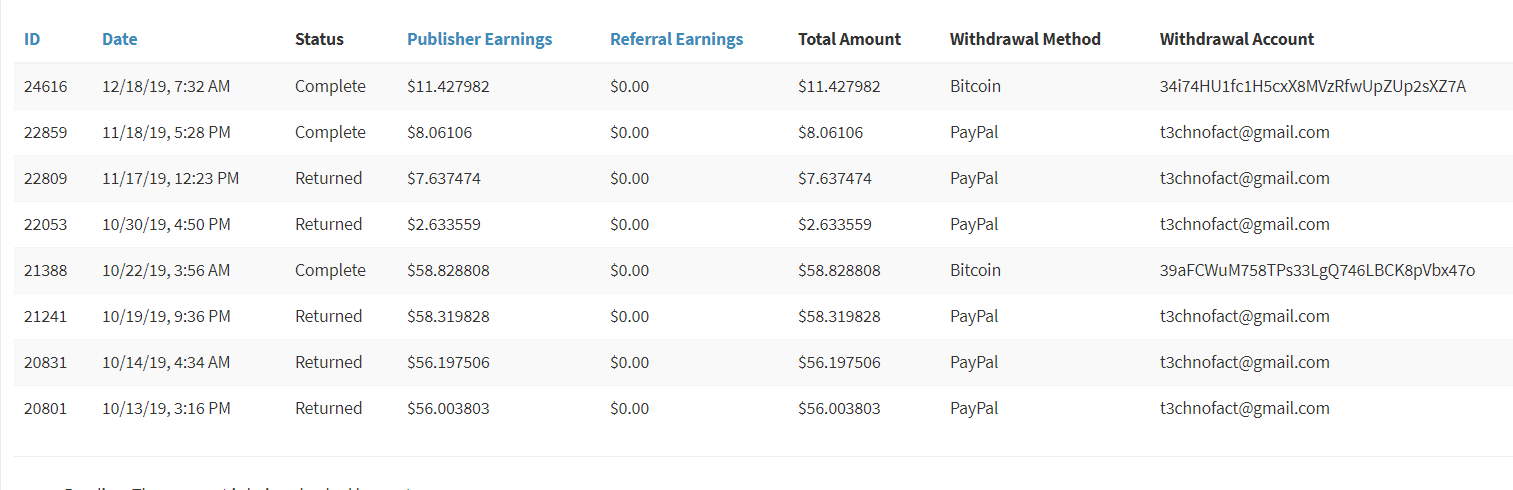This screenshot has width=1513, height=490.
Task: Click the PayPal email in row 22053
Action: click(x=1244, y=225)
